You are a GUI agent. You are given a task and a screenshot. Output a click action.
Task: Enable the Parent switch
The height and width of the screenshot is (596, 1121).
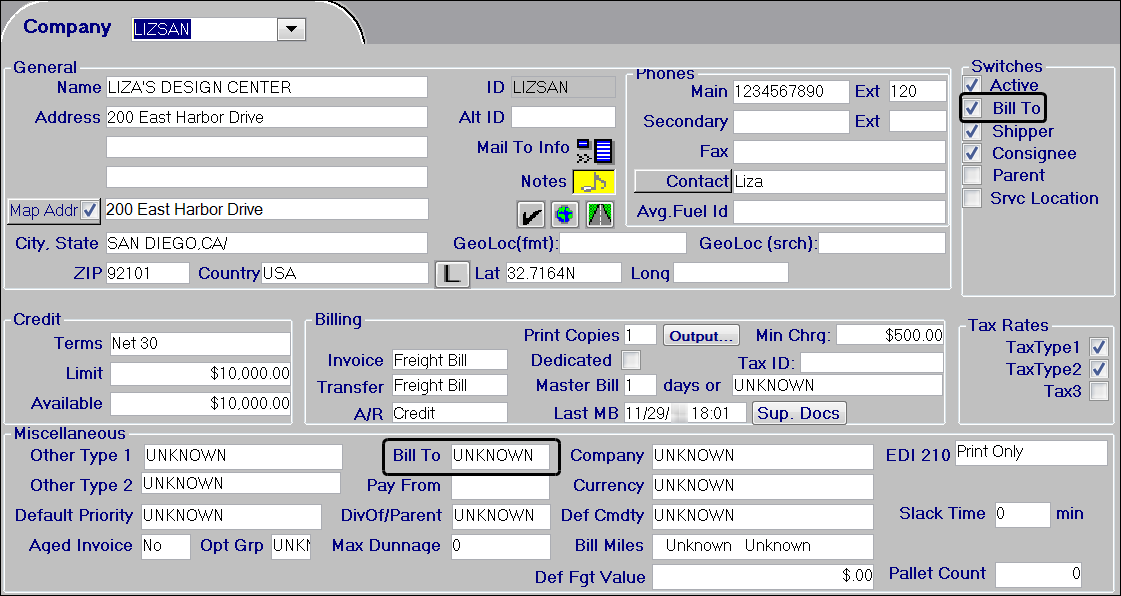coord(972,176)
